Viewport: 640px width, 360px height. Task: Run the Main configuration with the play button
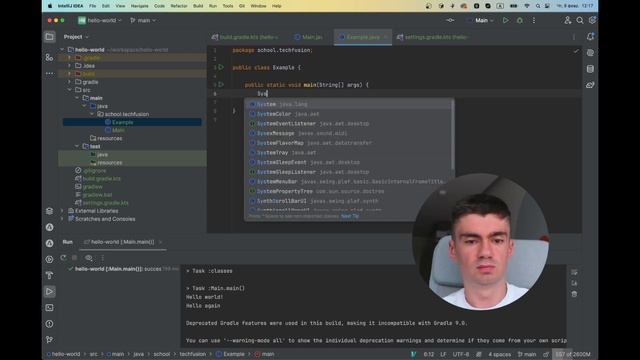506,20
